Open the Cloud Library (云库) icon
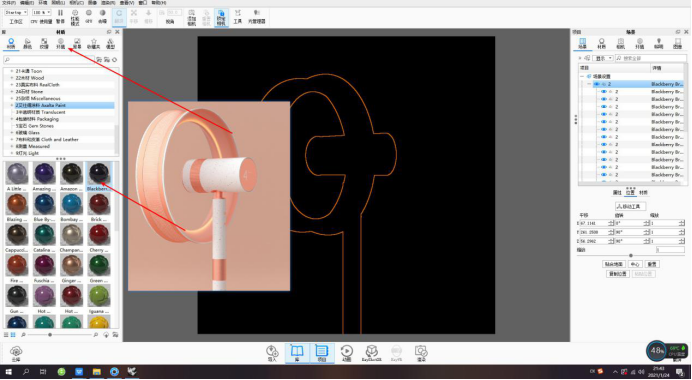 coord(16,354)
